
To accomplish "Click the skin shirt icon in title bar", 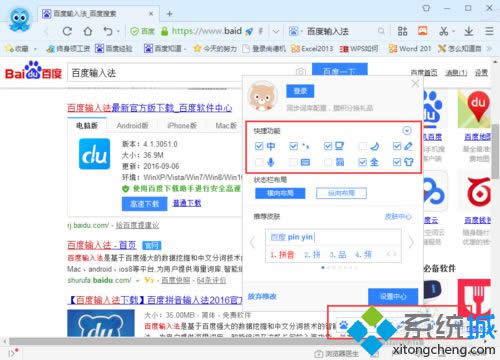I will (426, 8).
